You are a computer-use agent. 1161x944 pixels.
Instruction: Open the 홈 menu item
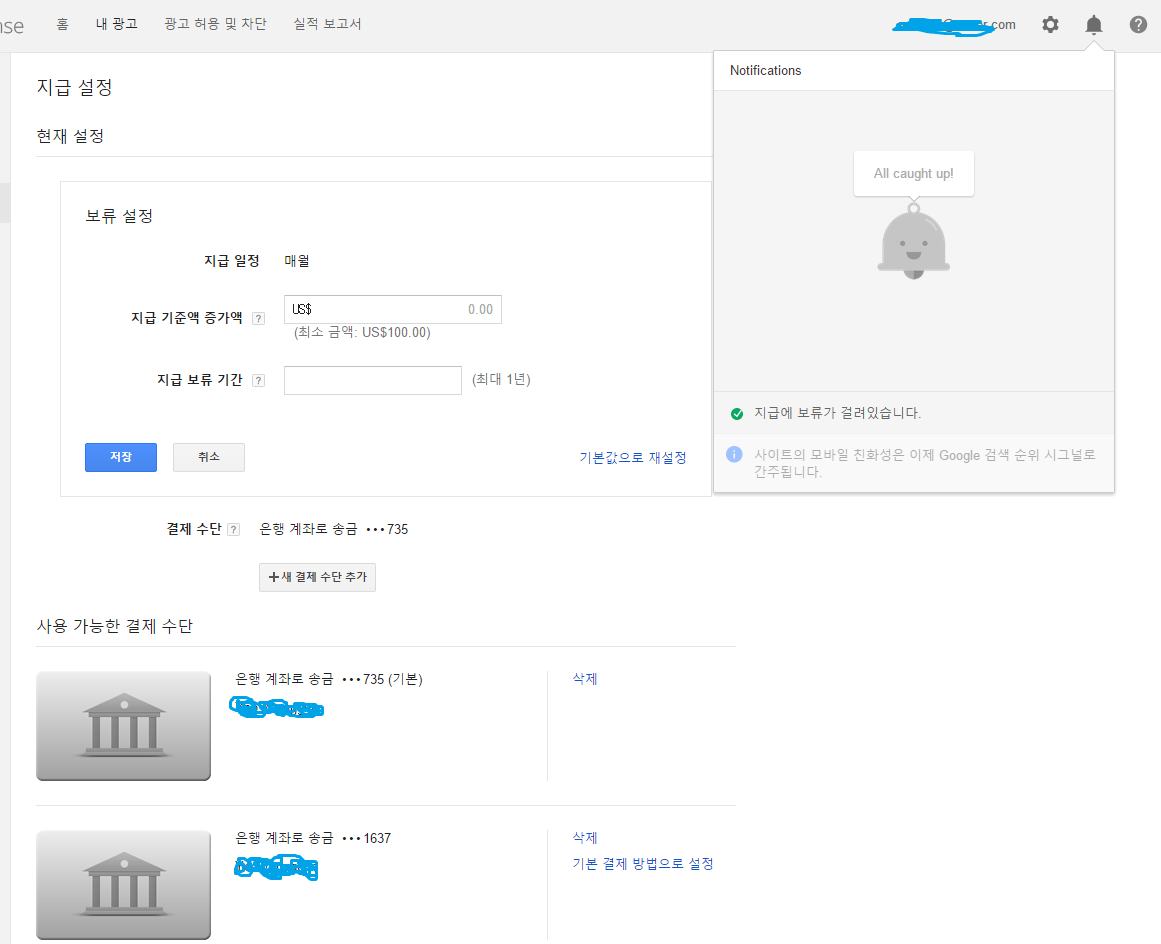click(62, 24)
